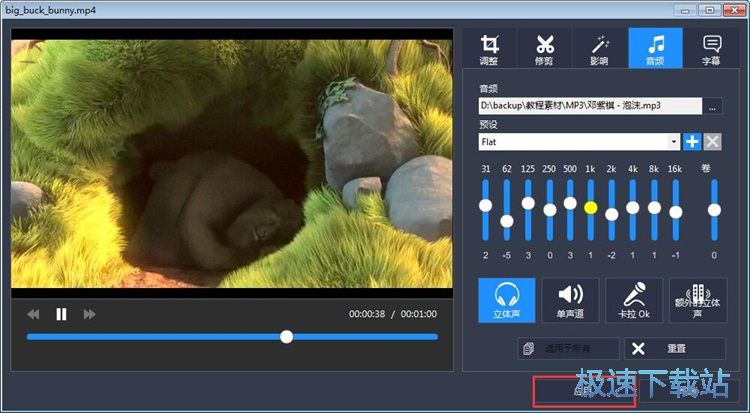This screenshot has width=750, height=413.
Task: Delete preset with the gray X icon
Action: [712, 142]
